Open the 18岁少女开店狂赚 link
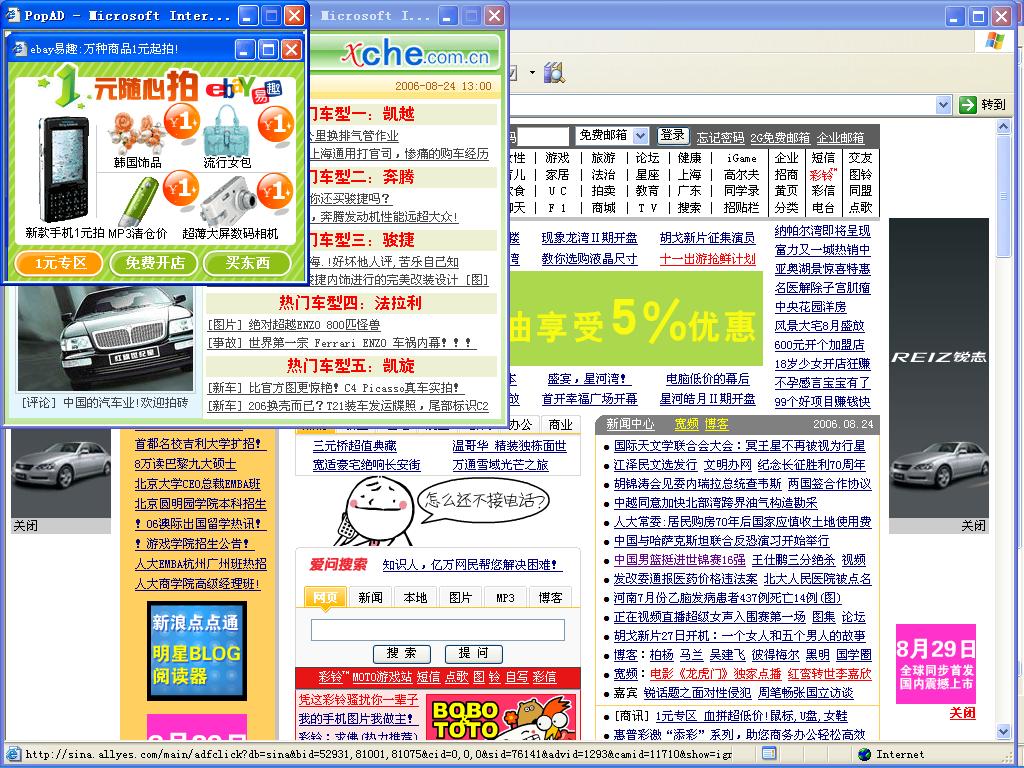 point(822,364)
